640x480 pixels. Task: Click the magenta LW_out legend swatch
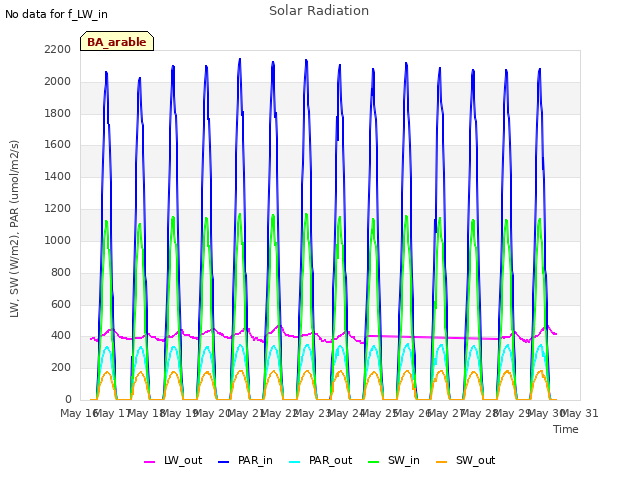point(149,462)
